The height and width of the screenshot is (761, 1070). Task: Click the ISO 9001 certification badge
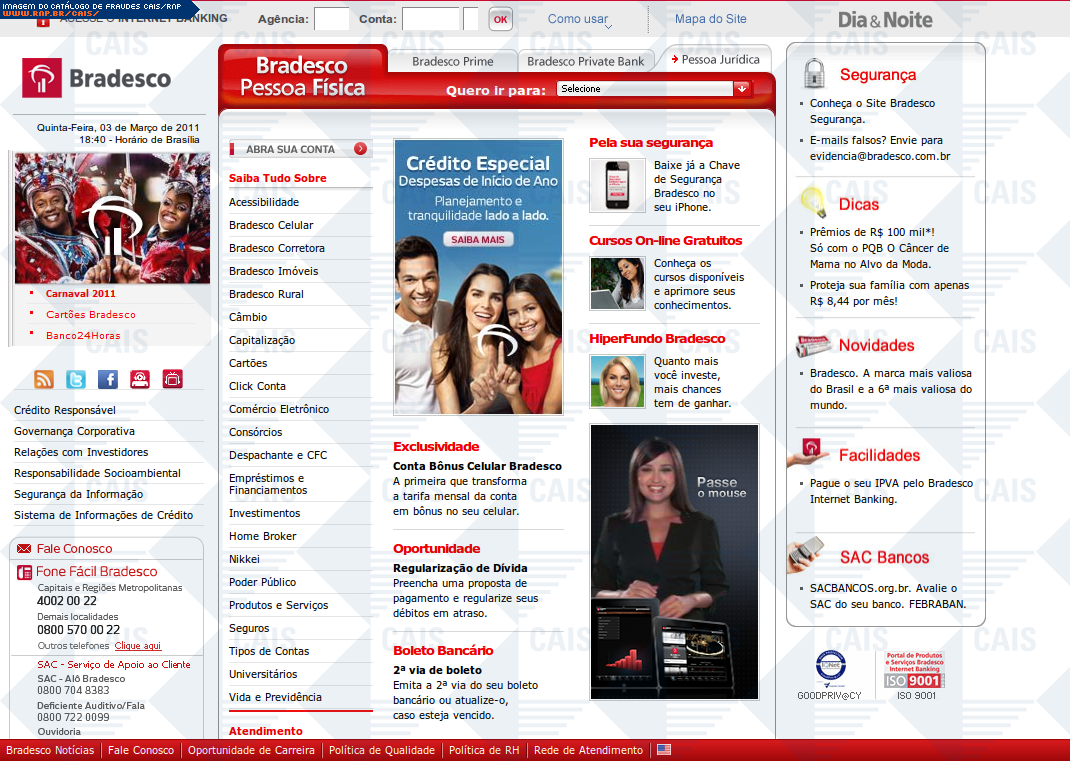tap(915, 671)
